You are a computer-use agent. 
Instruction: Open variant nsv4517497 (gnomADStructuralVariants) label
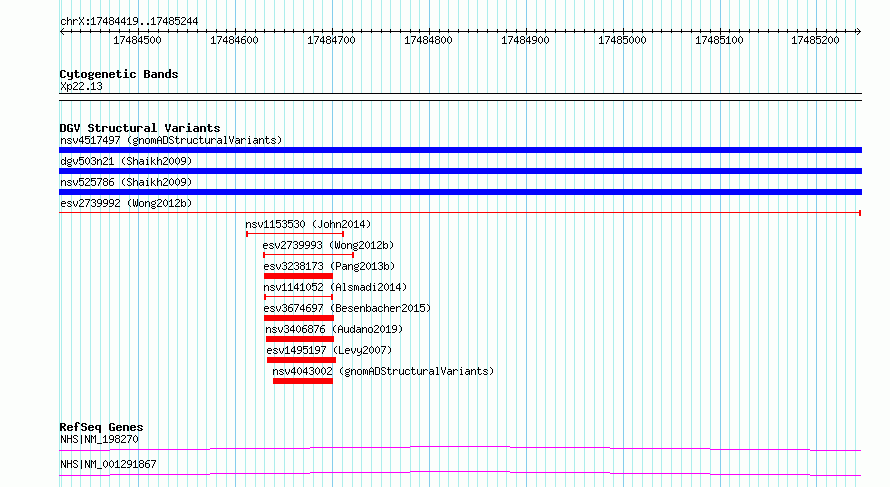point(171,140)
